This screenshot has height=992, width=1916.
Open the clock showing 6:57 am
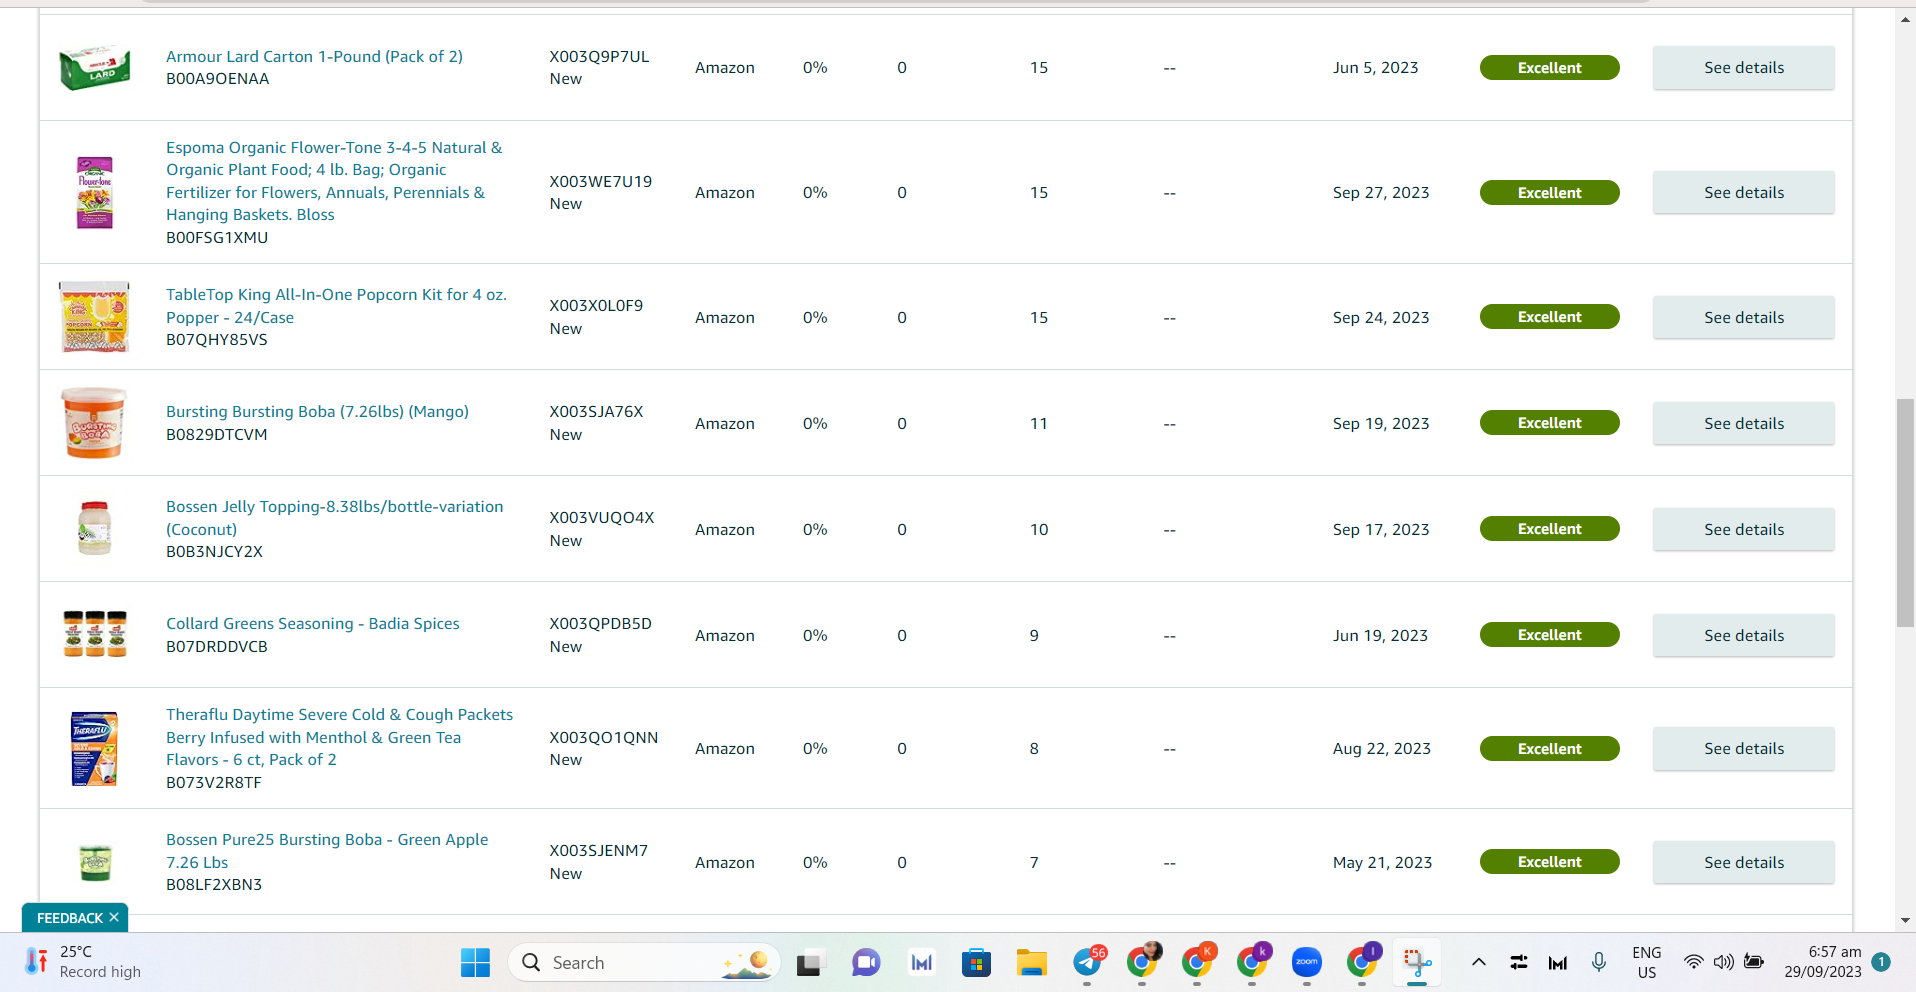(1823, 962)
